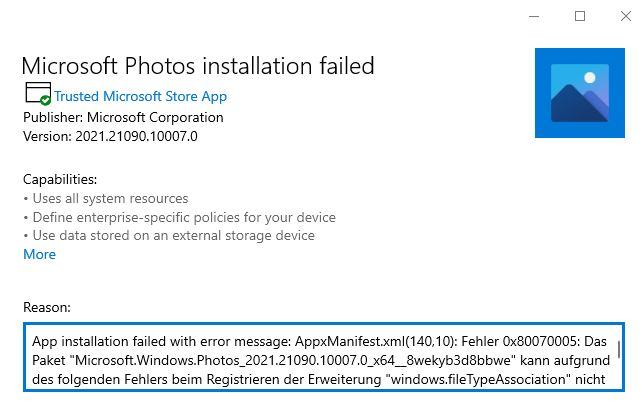Maximize the installer window
Viewport: 642px width, 407px height.
[x=580, y=16]
